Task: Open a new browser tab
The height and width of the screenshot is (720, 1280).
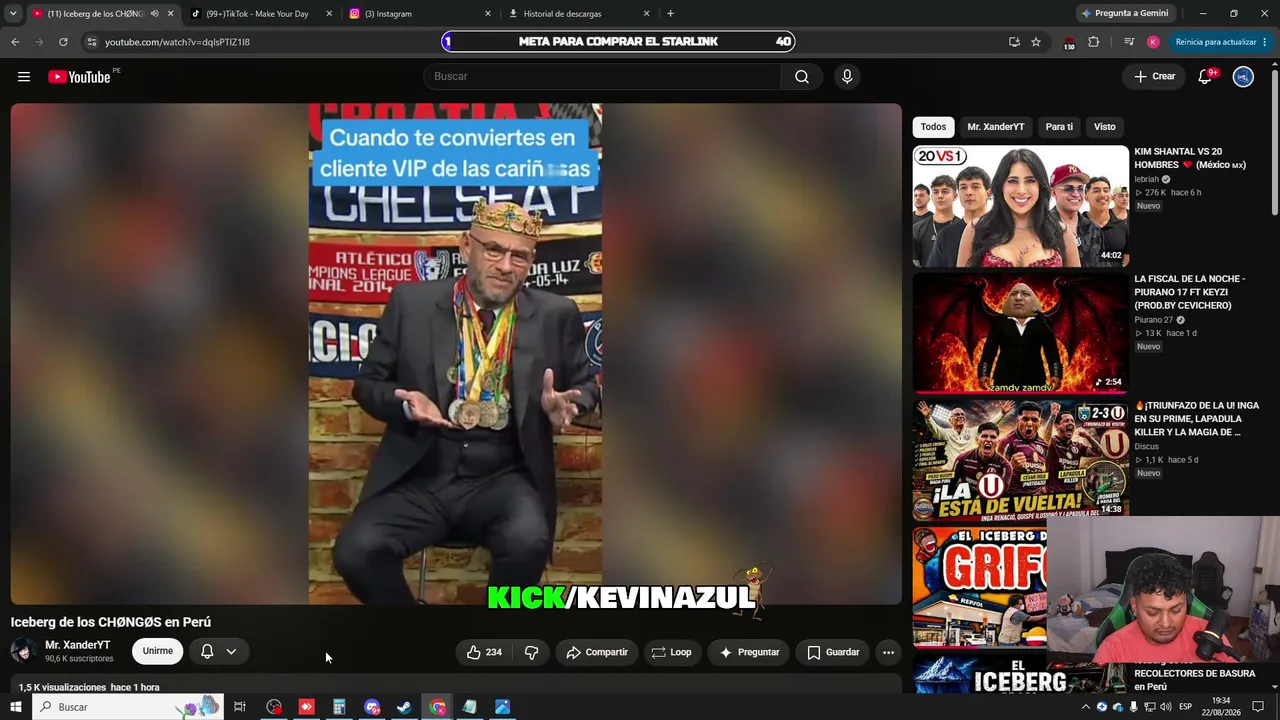Action: tap(670, 14)
